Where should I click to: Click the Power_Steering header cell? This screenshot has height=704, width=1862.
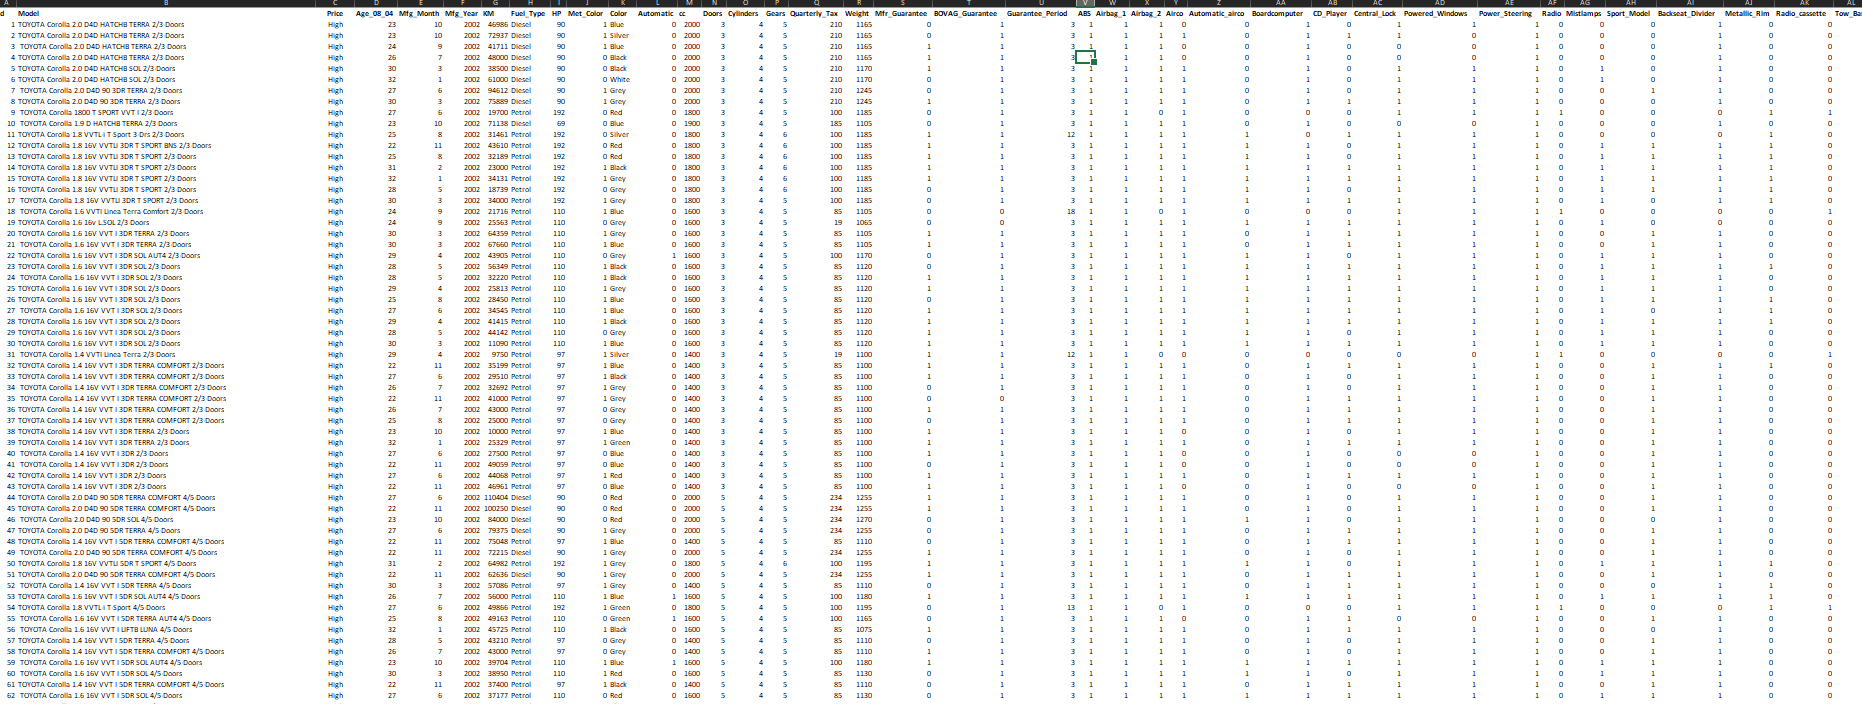[1505, 14]
